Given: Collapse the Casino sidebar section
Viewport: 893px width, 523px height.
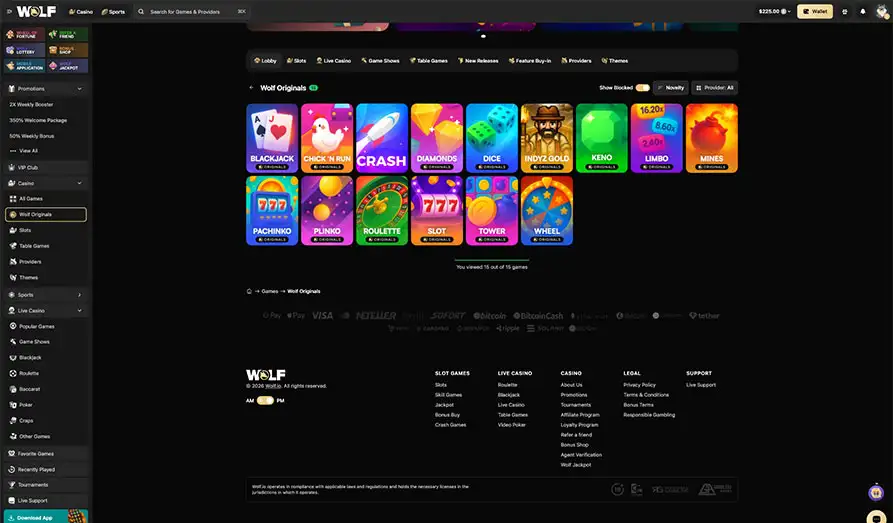Looking at the screenshot, I should [x=79, y=183].
